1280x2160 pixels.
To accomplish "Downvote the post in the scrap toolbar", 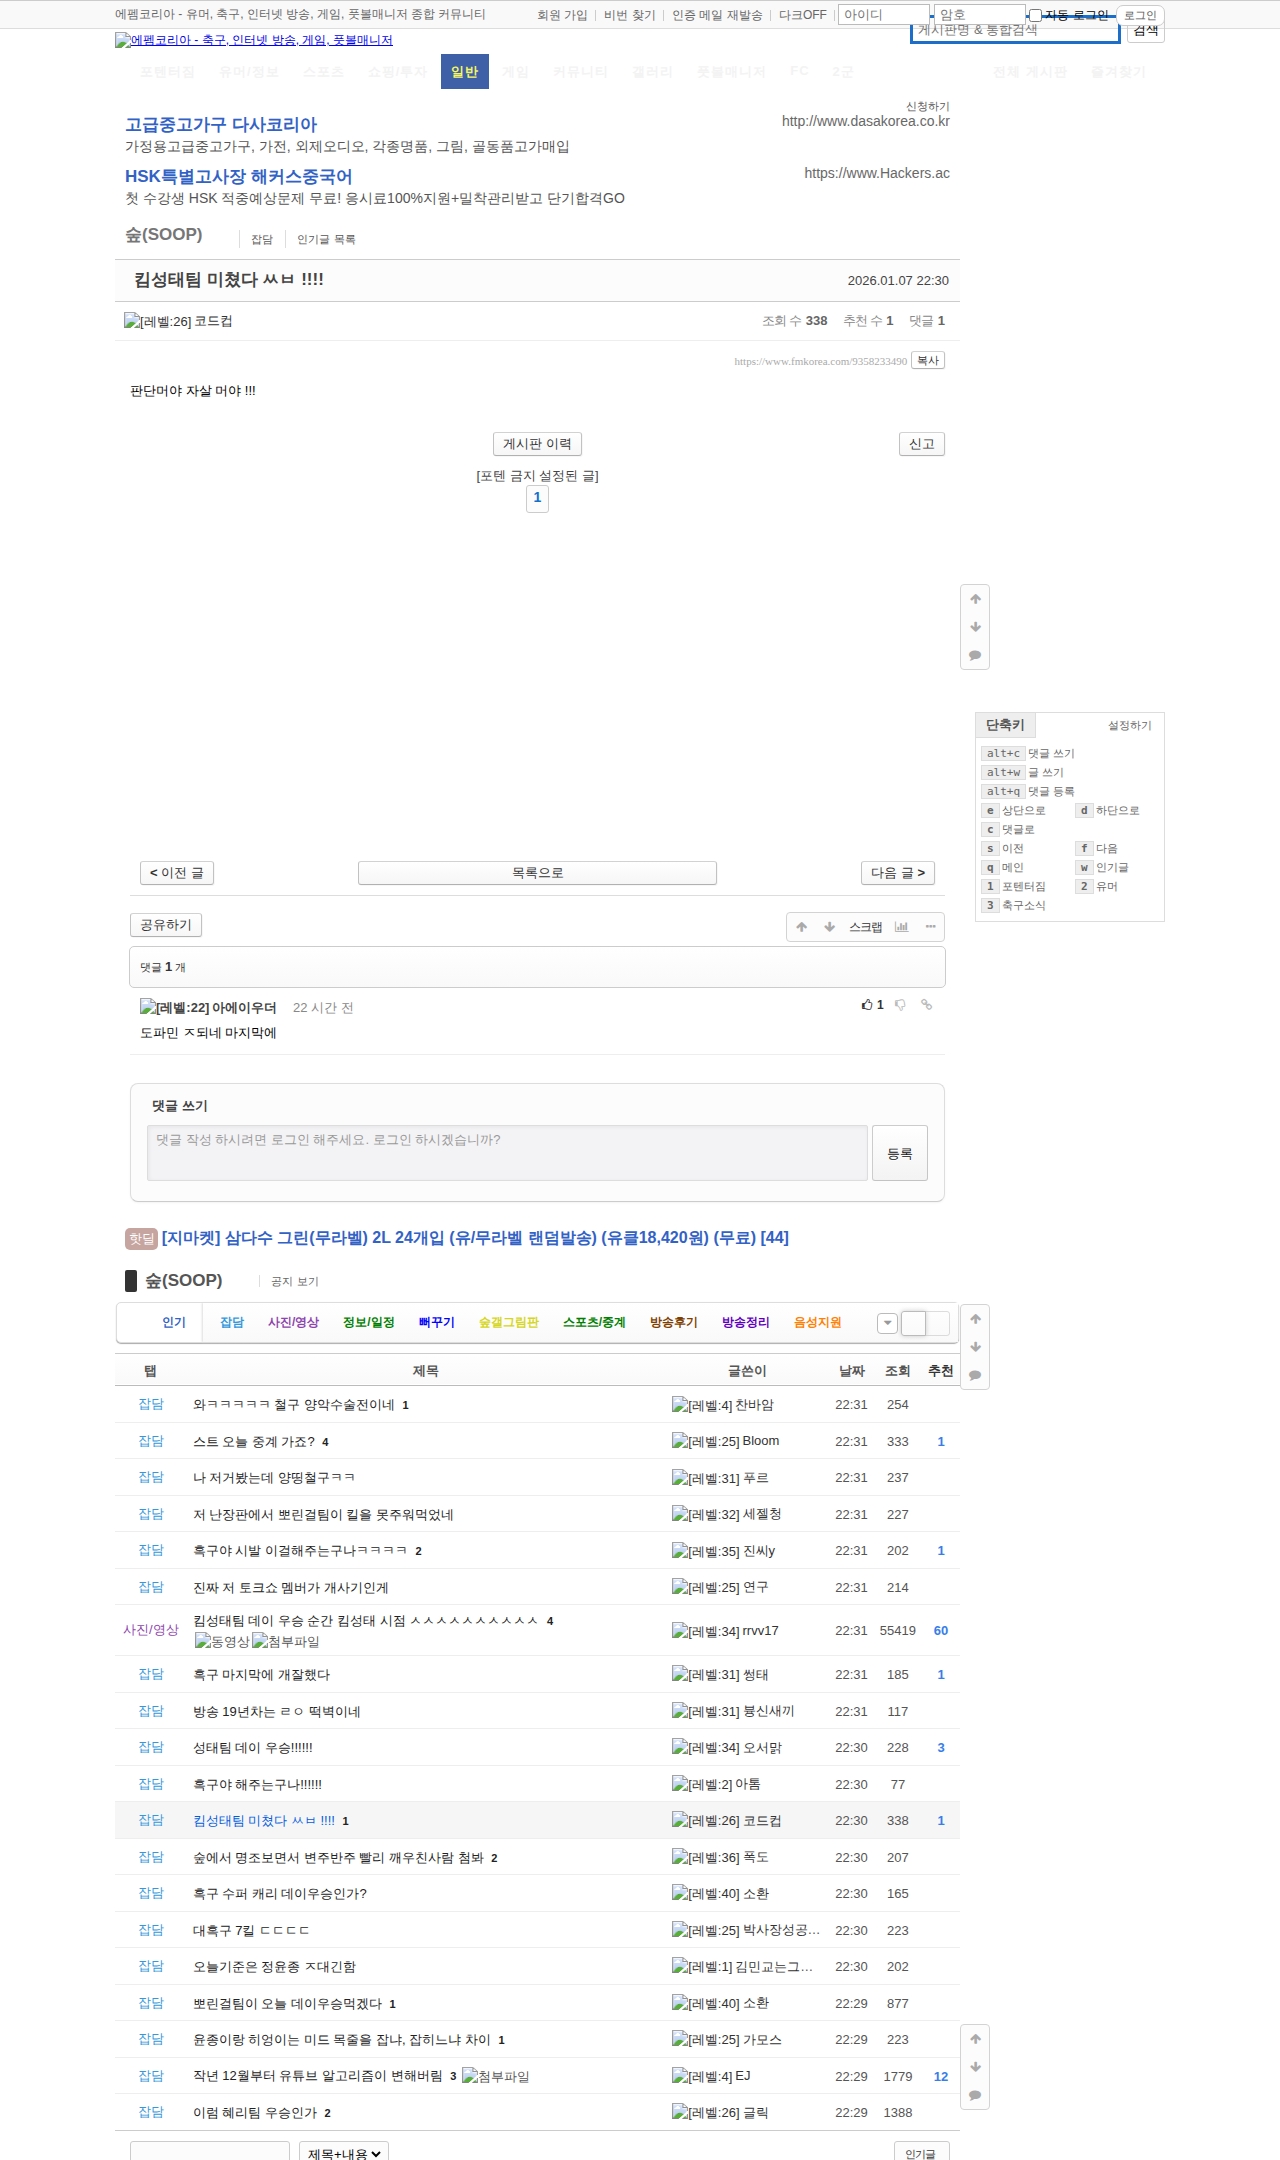I will click(x=829, y=927).
